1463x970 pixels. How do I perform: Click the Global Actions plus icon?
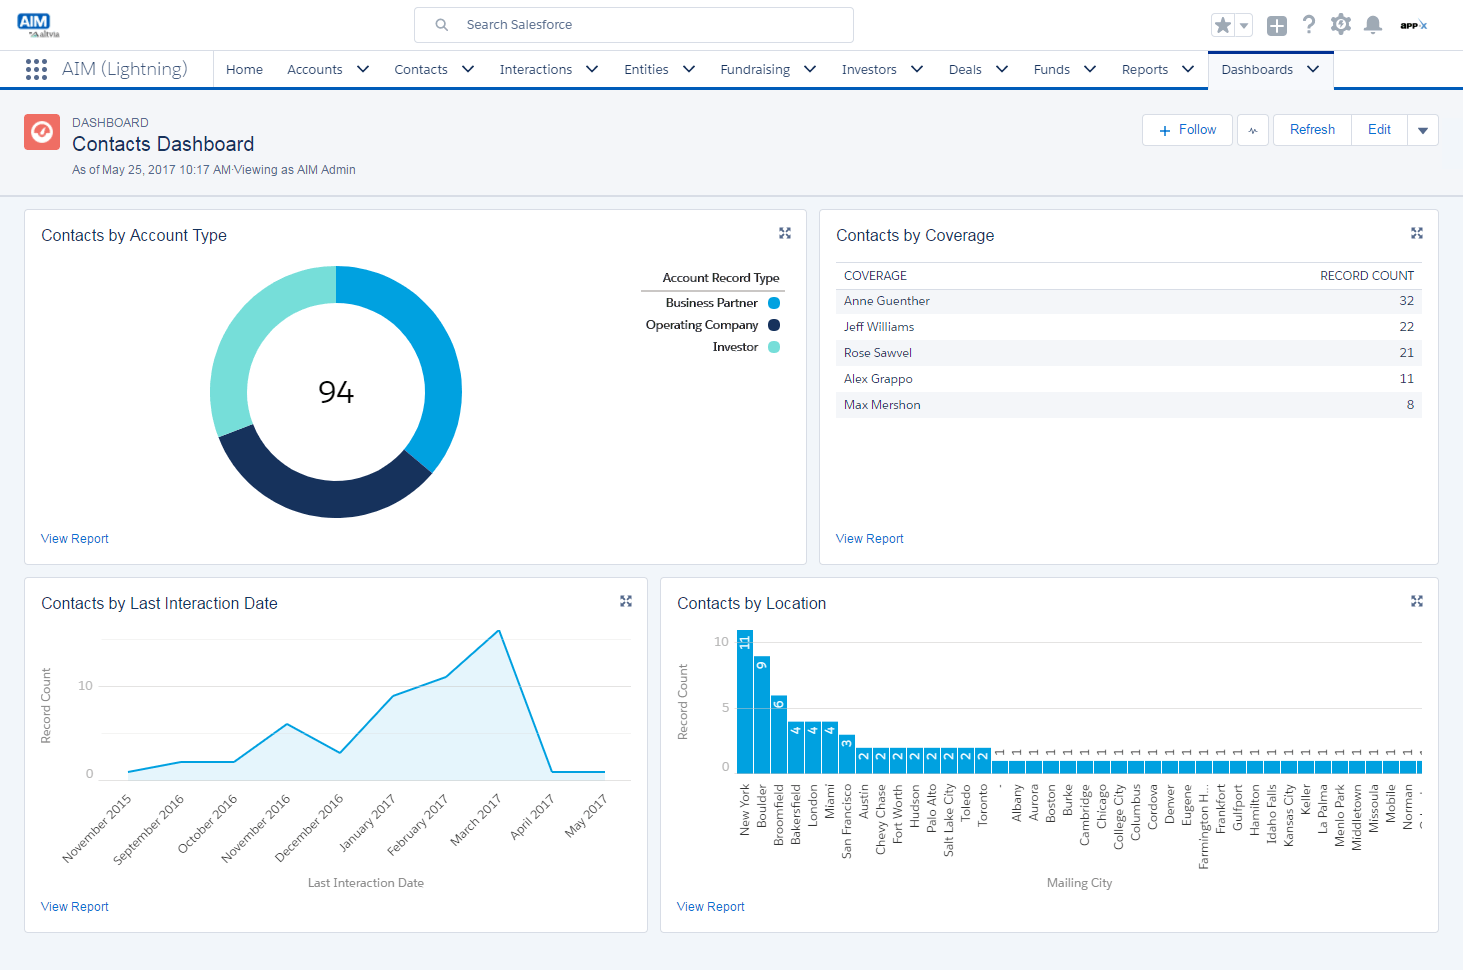(1277, 26)
